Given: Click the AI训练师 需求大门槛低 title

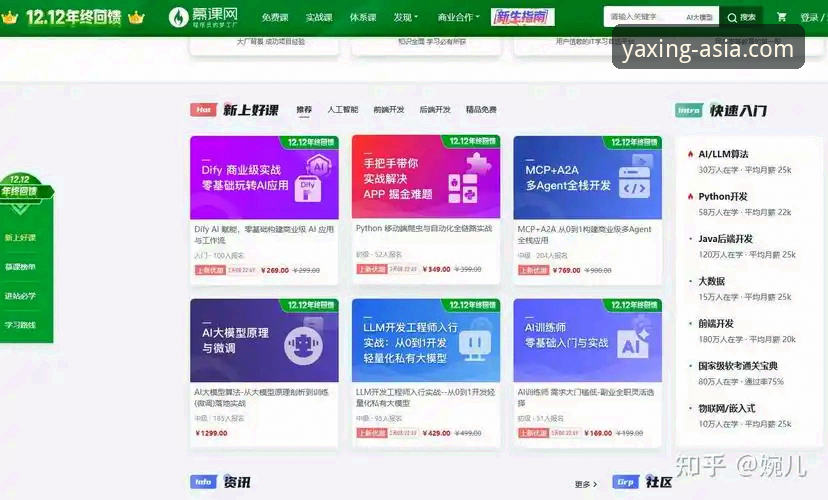Looking at the screenshot, I should (586, 398).
